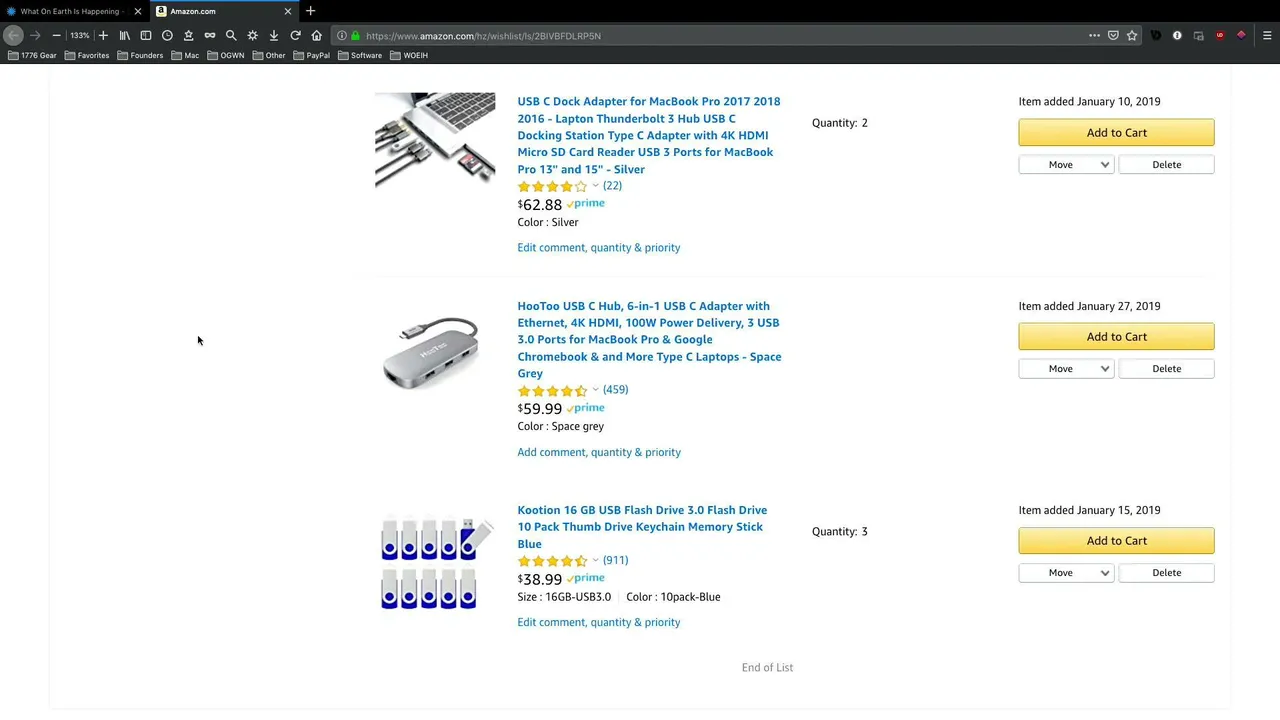This screenshot has height=720, width=1280.
Task: Bookmark this page with the star icon
Action: coord(1132,35)
